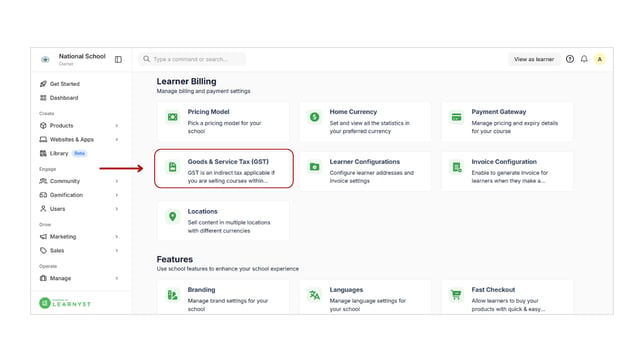The height and width of the screenshot is (362, 644).
Task: Expand the Gamification submenu chevron
Action: (x=117, y=195)
